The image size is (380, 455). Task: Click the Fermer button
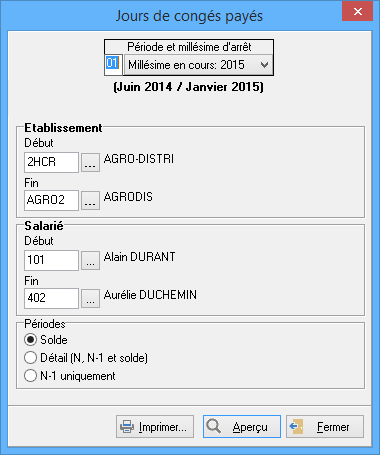(x=325, y=426)
